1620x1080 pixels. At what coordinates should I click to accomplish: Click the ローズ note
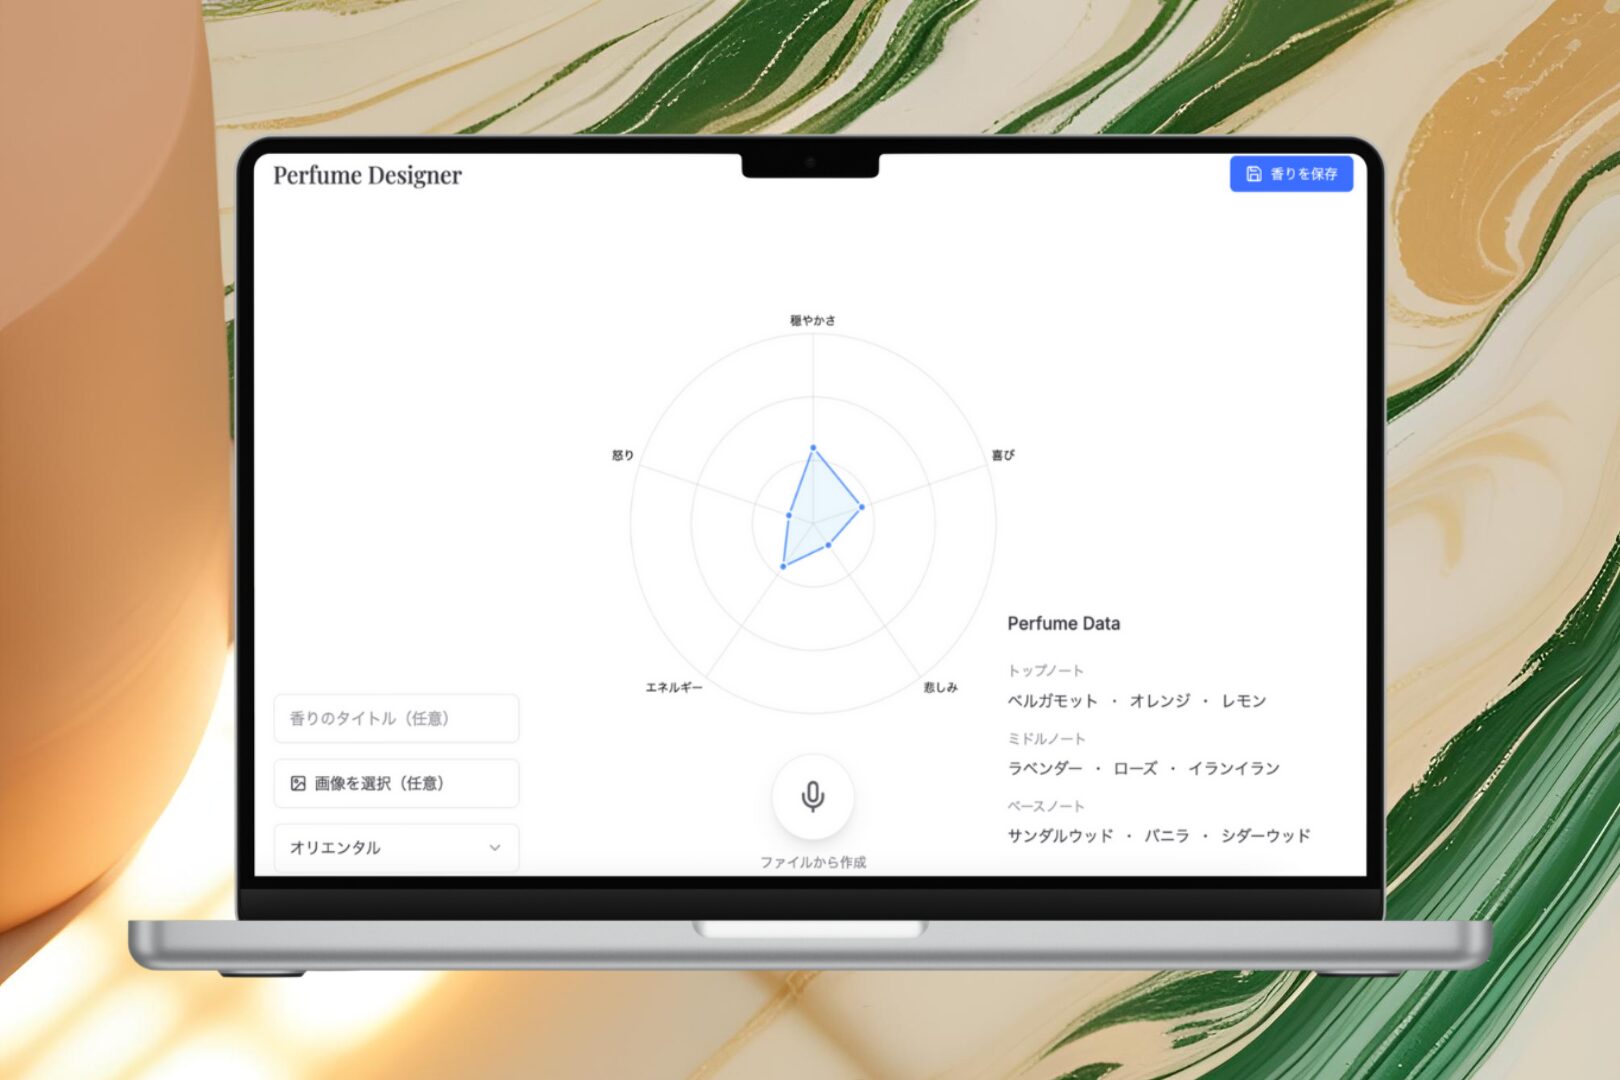point(1136,768)
